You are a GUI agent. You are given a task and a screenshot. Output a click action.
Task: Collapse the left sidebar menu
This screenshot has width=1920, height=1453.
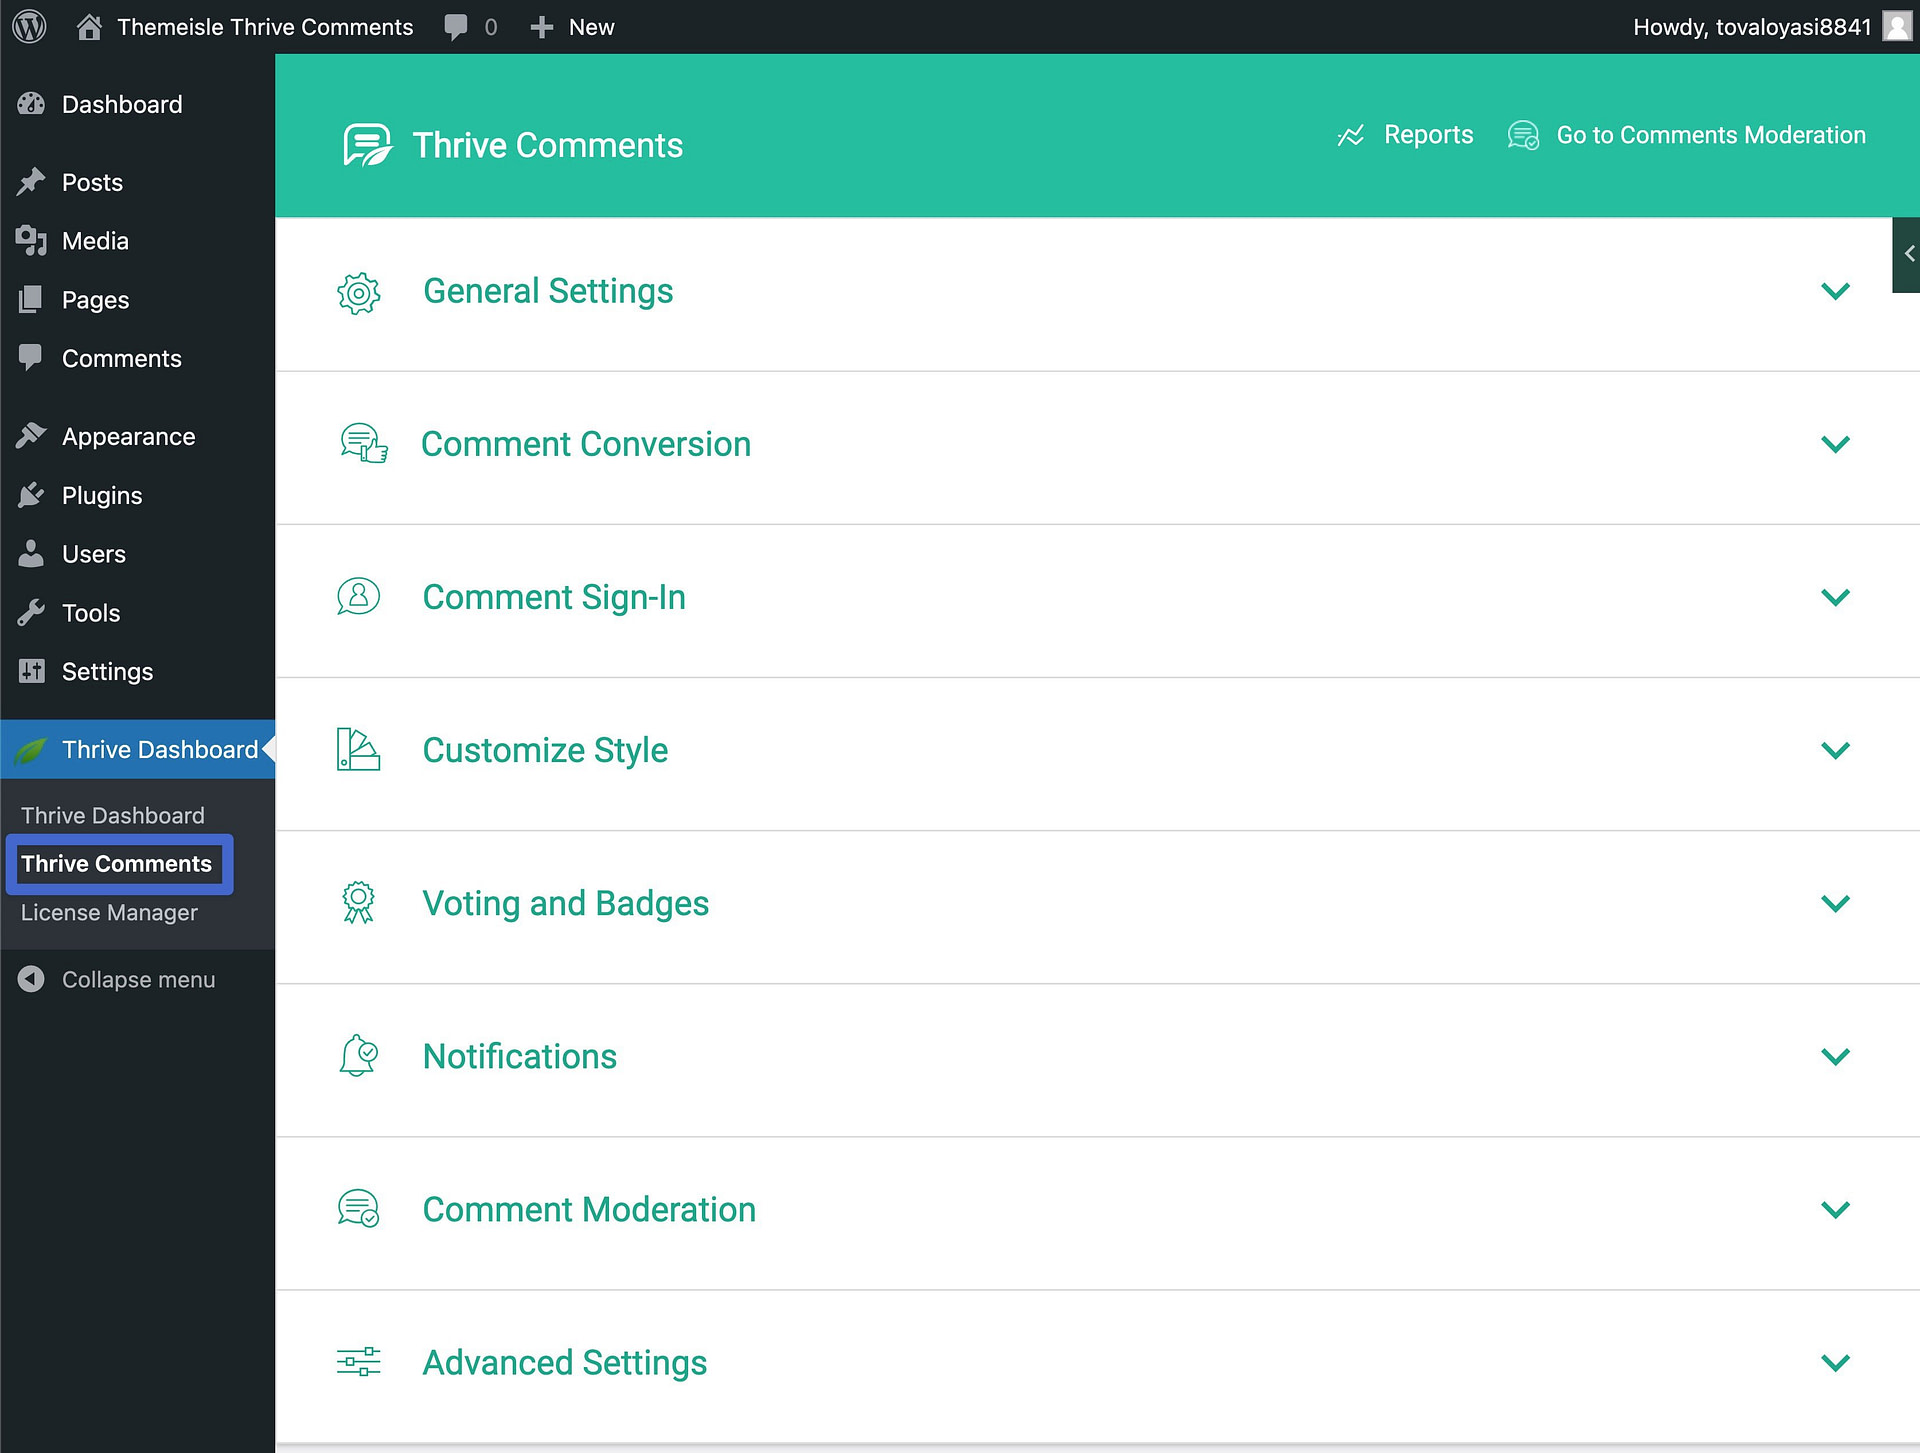pos(136,978)
